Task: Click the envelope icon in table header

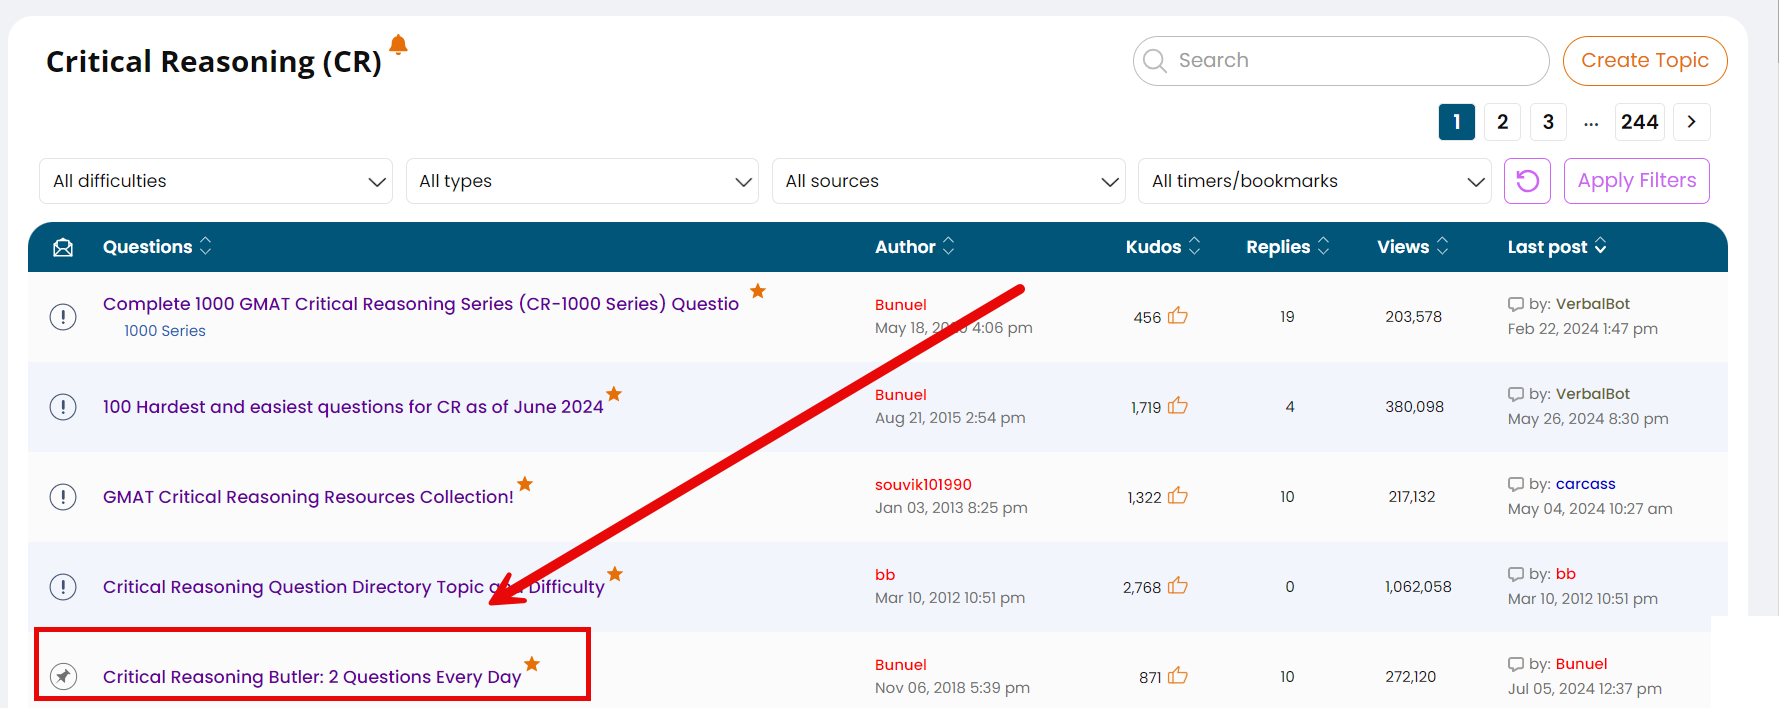Action: [63, 247]
